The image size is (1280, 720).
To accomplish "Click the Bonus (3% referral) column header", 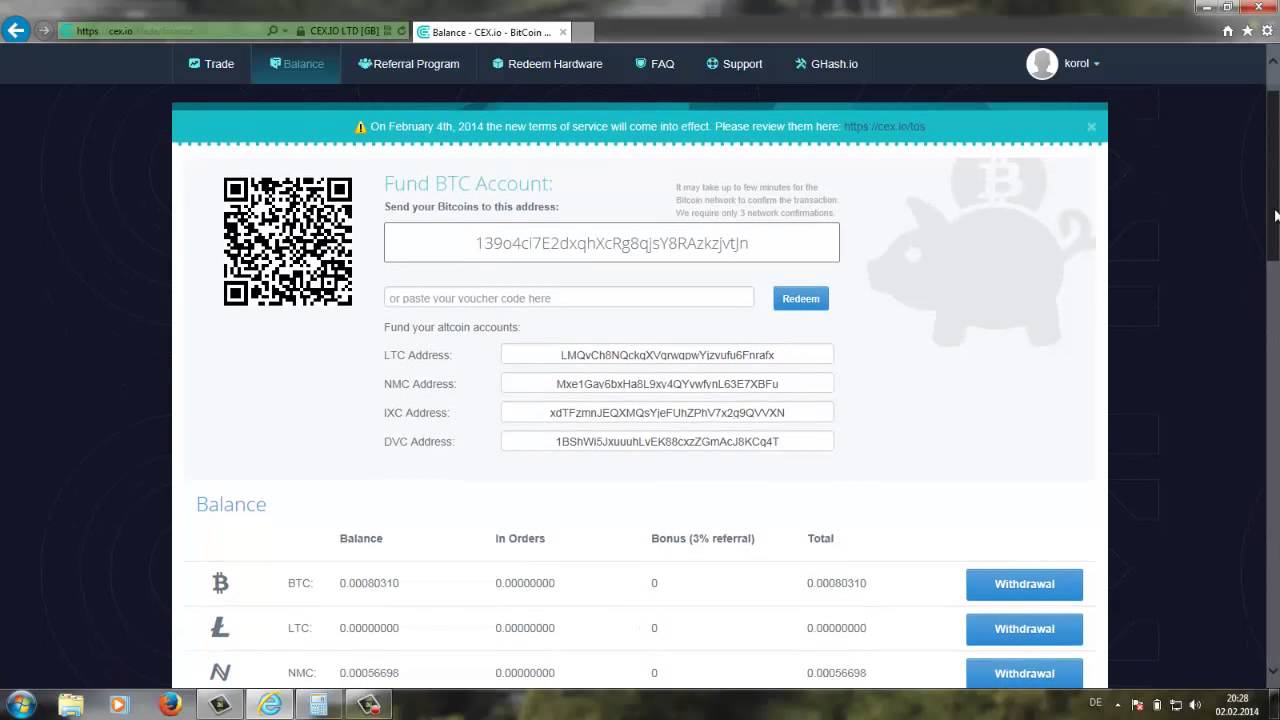I will 703,538.
